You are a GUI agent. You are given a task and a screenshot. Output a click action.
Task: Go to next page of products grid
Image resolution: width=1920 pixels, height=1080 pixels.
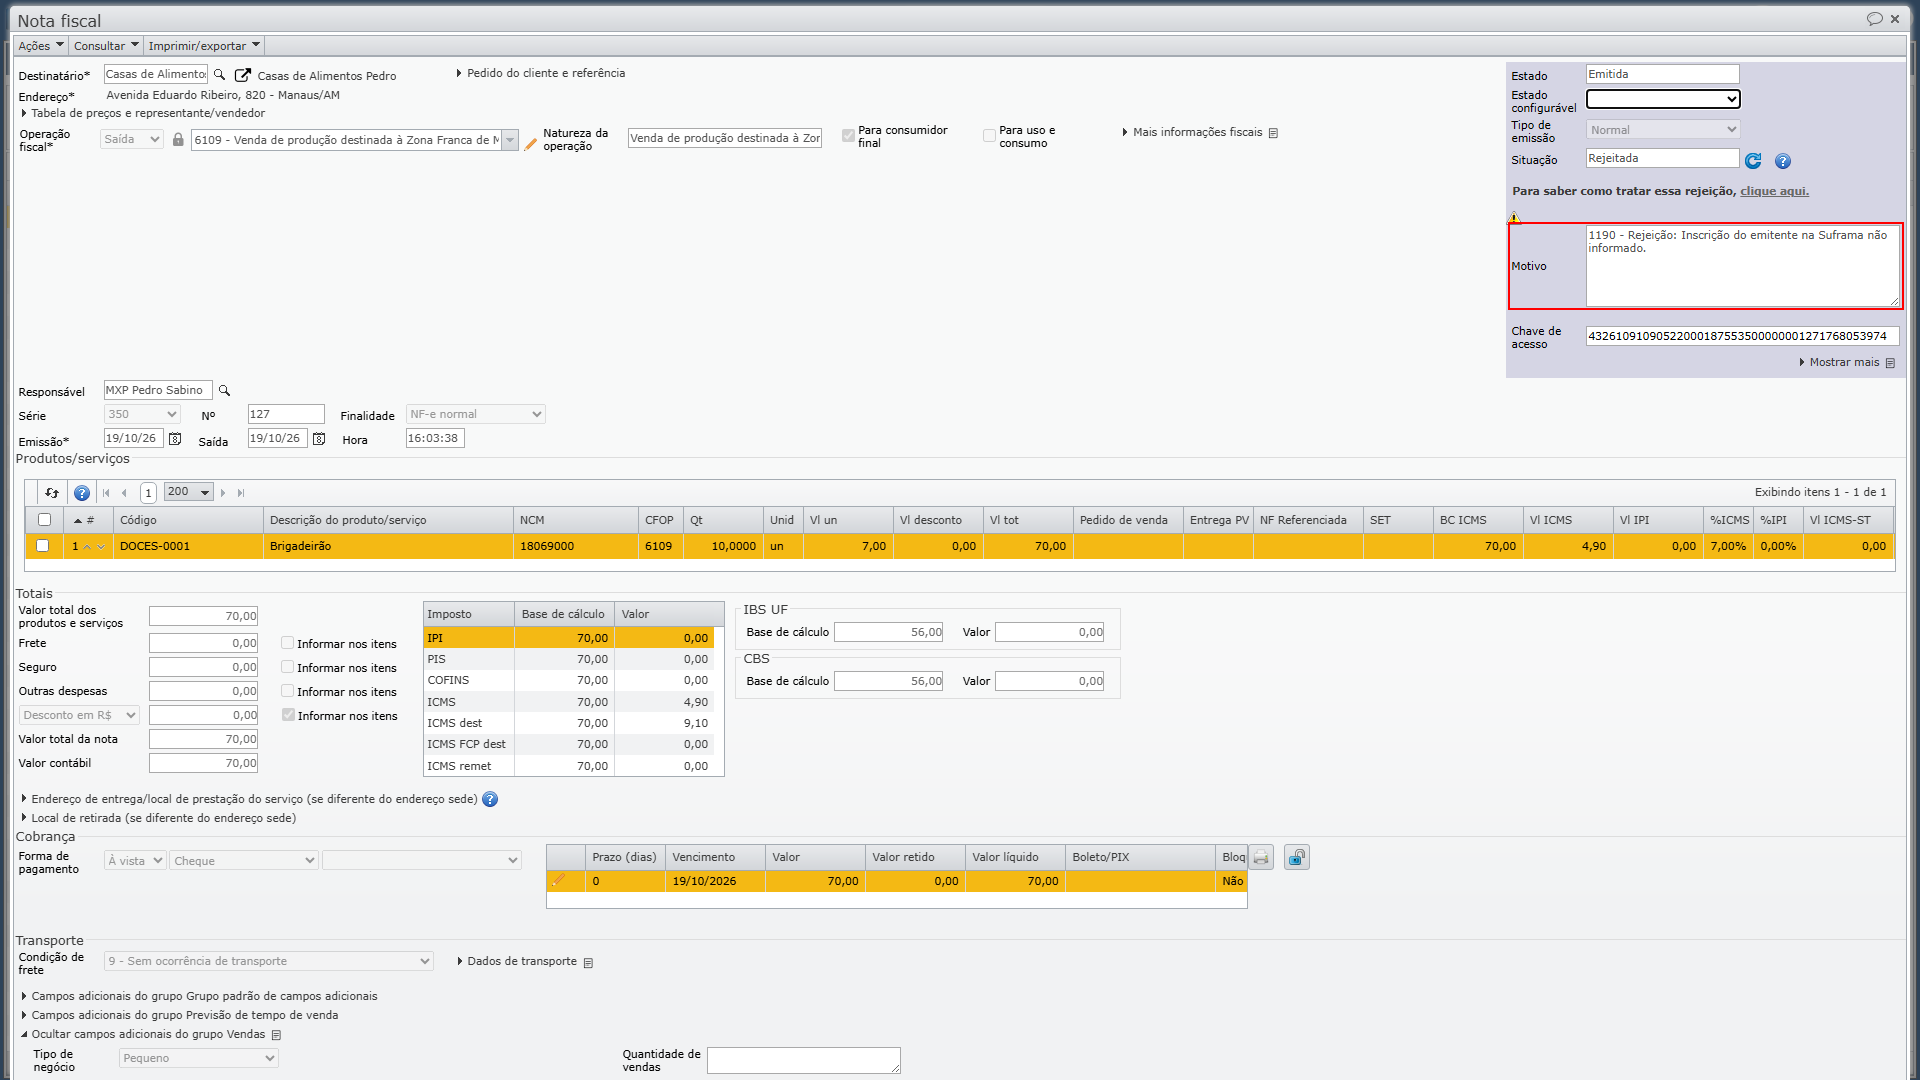[x=223, y=493]
